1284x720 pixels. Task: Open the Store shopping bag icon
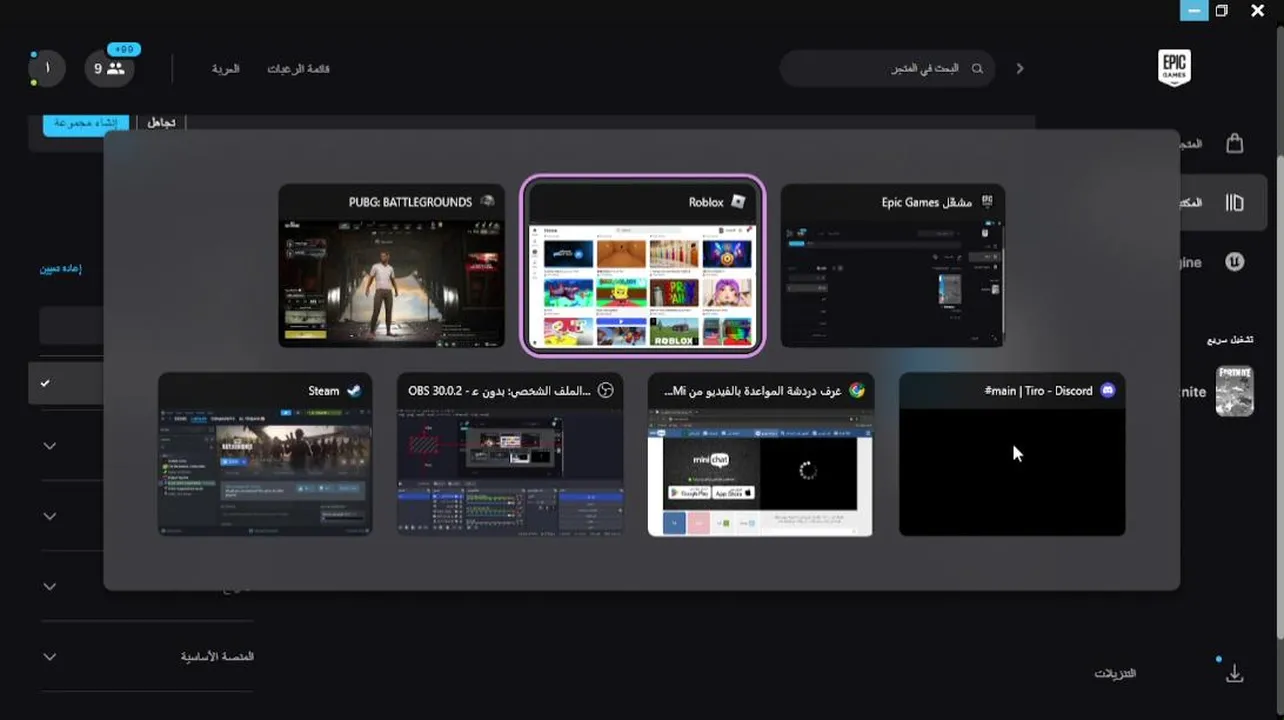tap(1235, 143)
